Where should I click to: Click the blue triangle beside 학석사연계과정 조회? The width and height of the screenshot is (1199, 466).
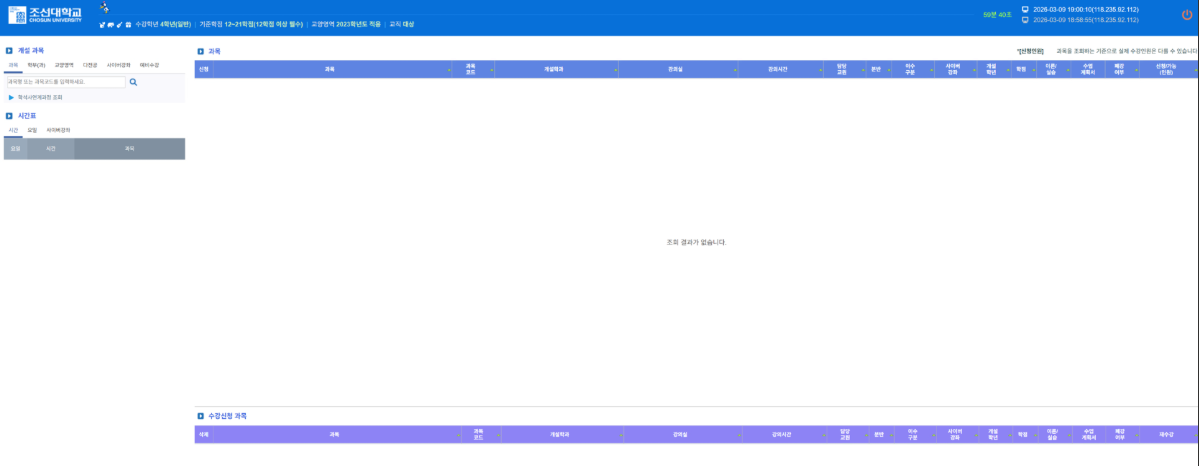pyautogui.click(x=11, y=97)
